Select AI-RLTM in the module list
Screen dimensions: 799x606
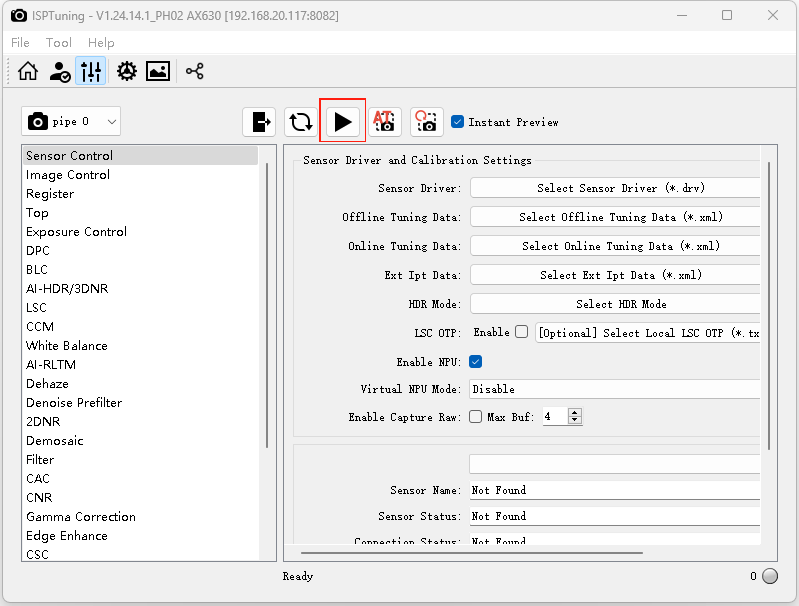pos(140,365)
